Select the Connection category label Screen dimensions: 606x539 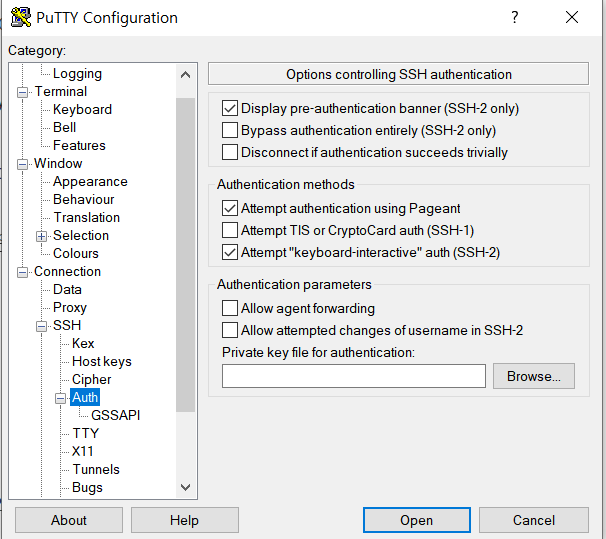(x=67, y=271)
